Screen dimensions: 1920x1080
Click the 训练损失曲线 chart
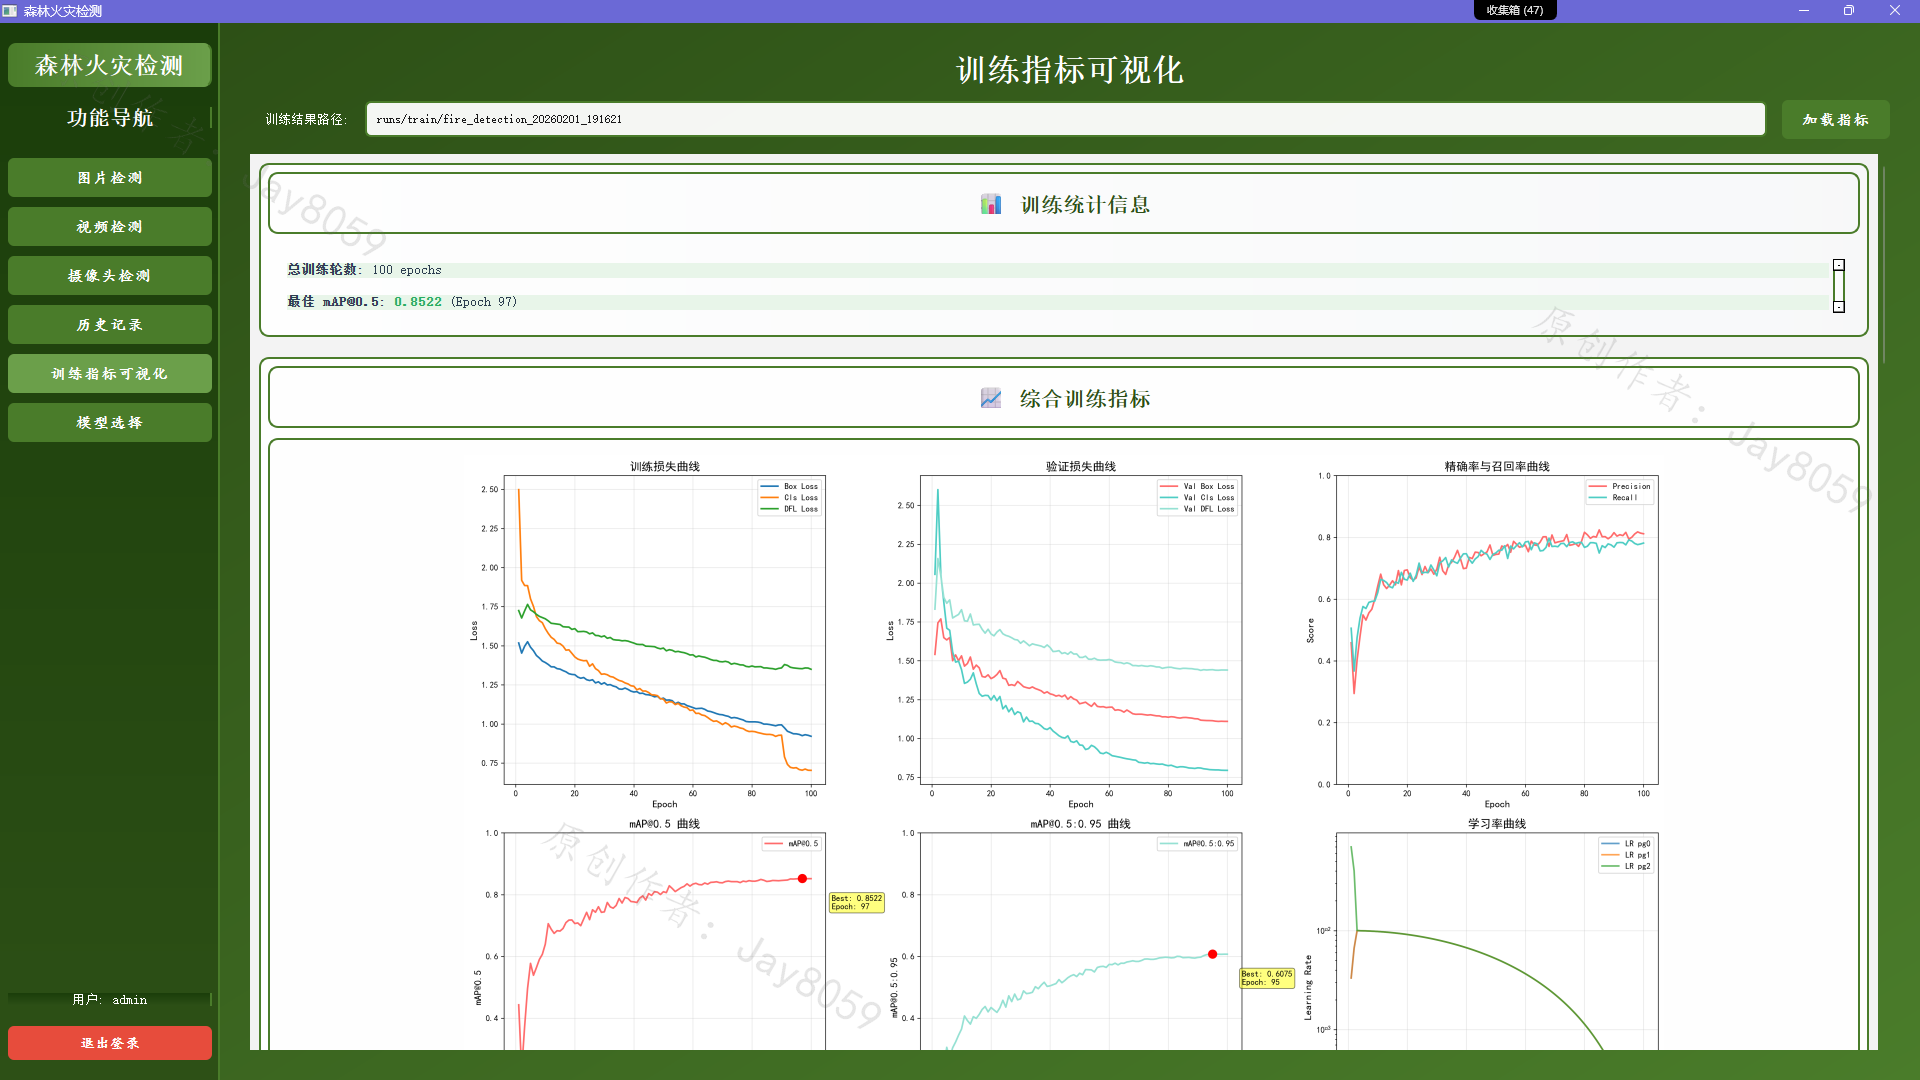click(665, 630)
